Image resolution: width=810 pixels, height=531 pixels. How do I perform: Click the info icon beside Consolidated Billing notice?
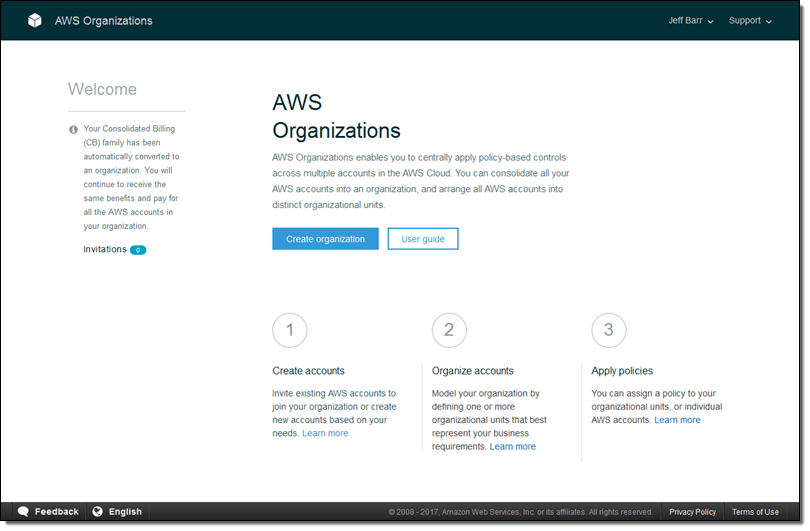point(73,129)
